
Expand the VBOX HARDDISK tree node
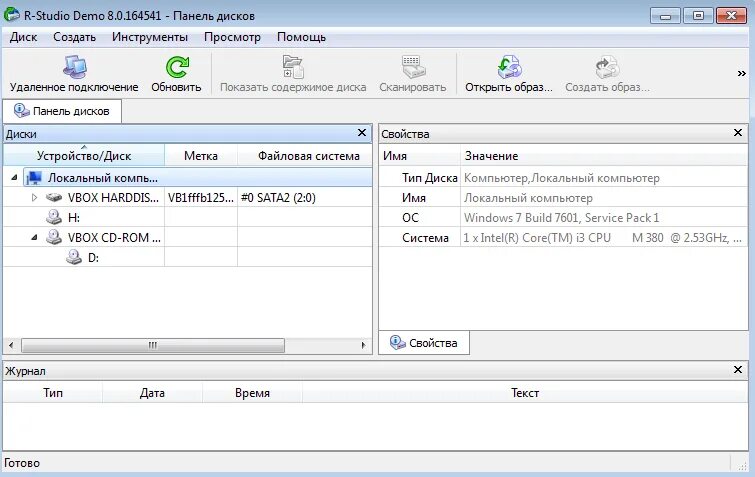34,197
